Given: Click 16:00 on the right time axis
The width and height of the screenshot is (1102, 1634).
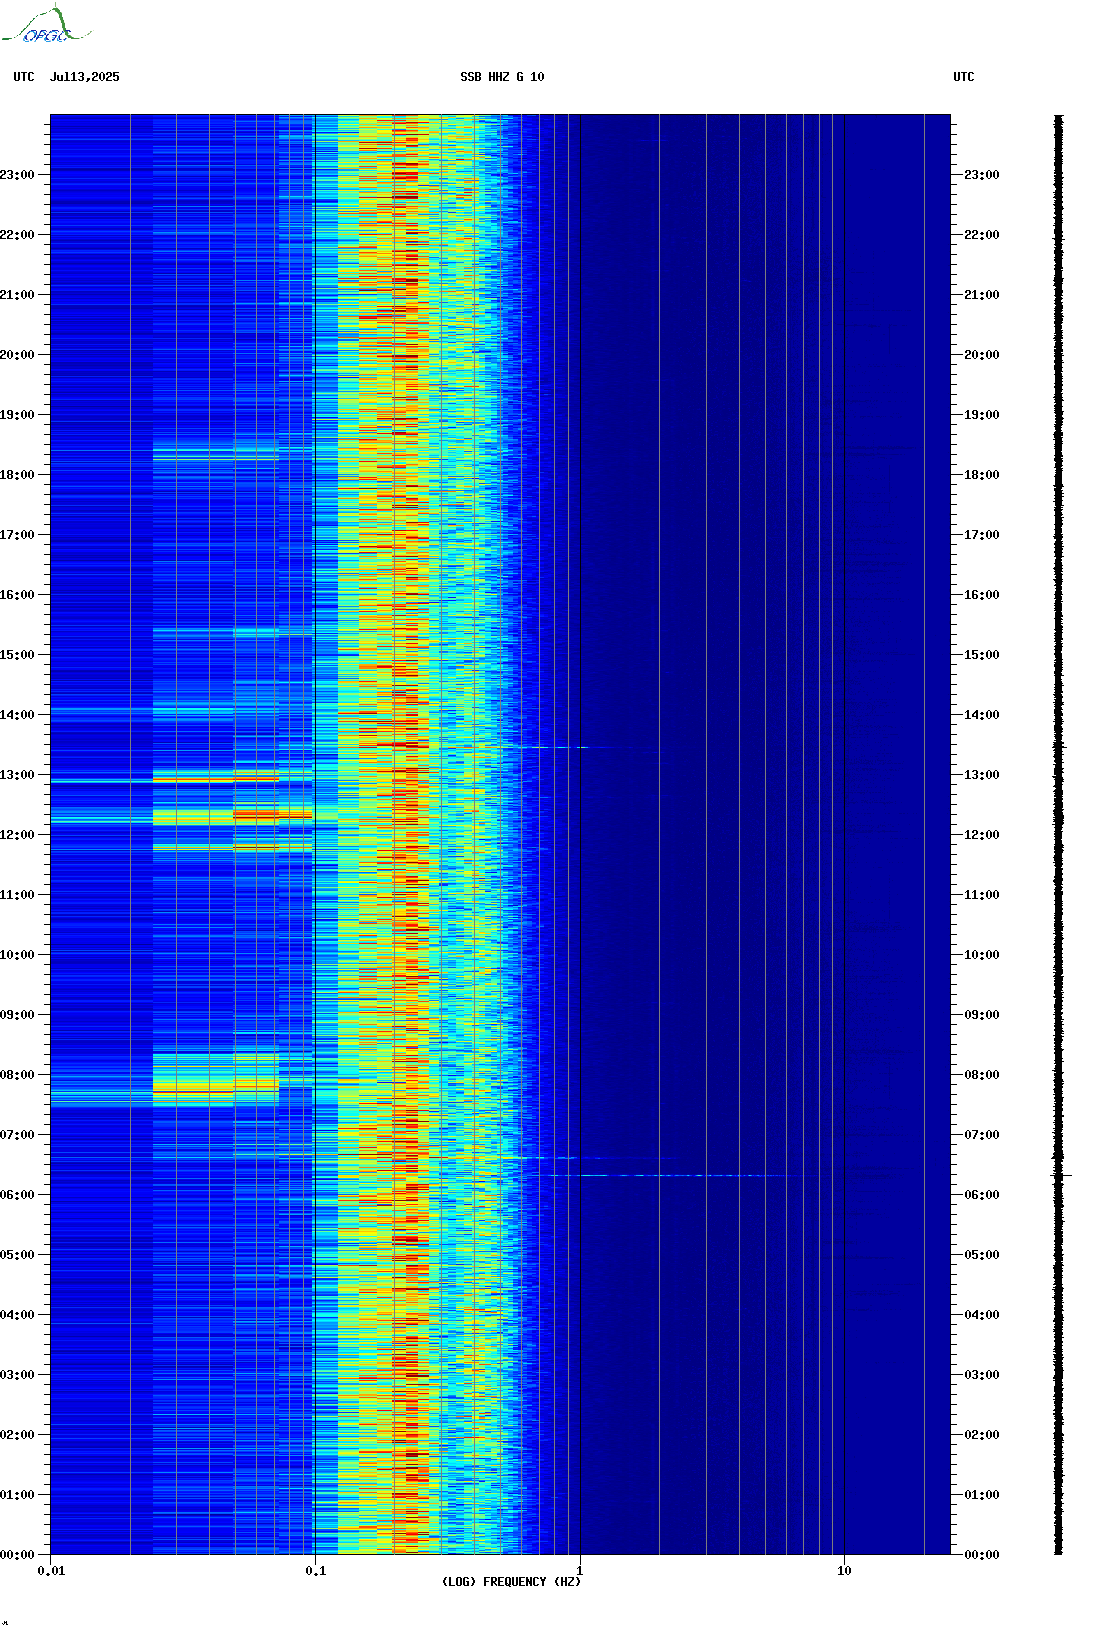Looking at the screenshot, I should pyautogui.click(x=982, y=595).
